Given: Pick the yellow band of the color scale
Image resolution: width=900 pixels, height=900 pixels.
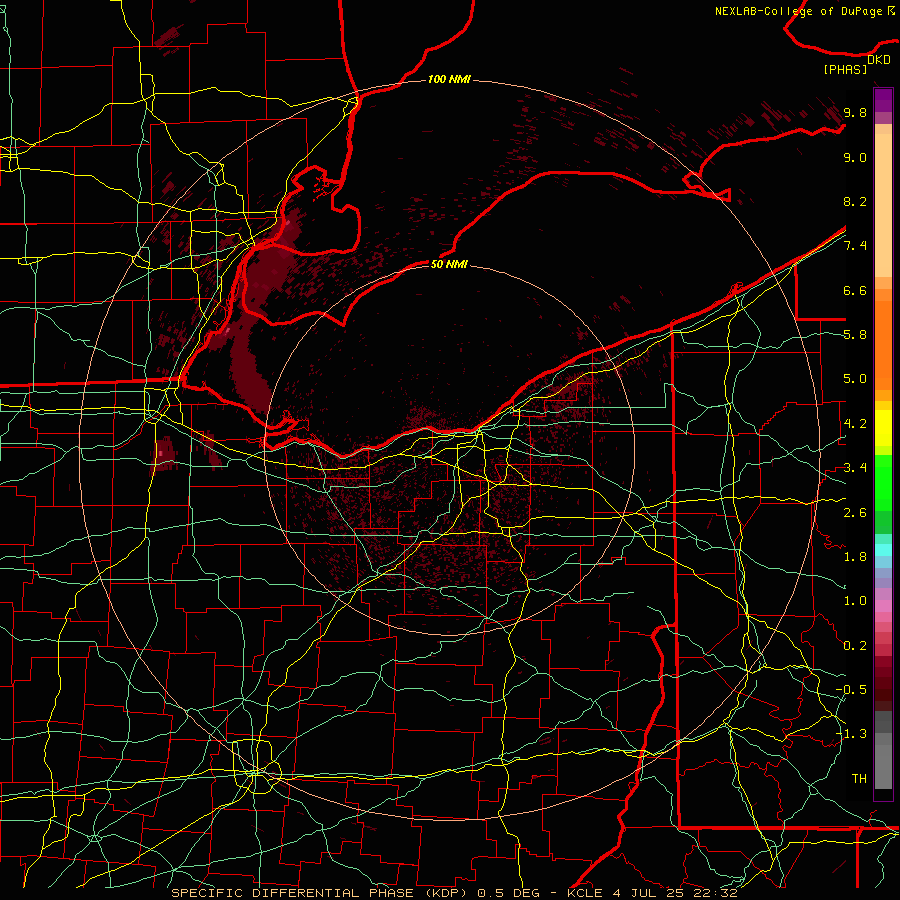Looking at the screenshot, I should (883, 428).
